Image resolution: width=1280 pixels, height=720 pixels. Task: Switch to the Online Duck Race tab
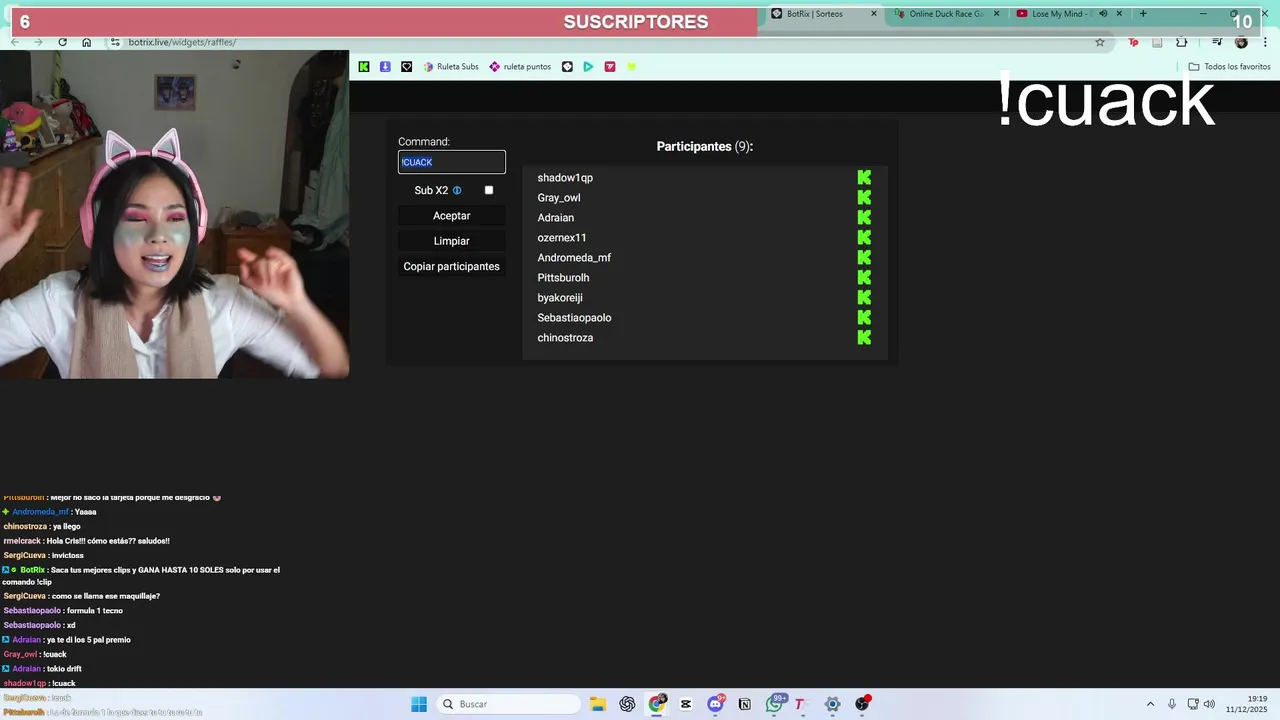point(946,14)
